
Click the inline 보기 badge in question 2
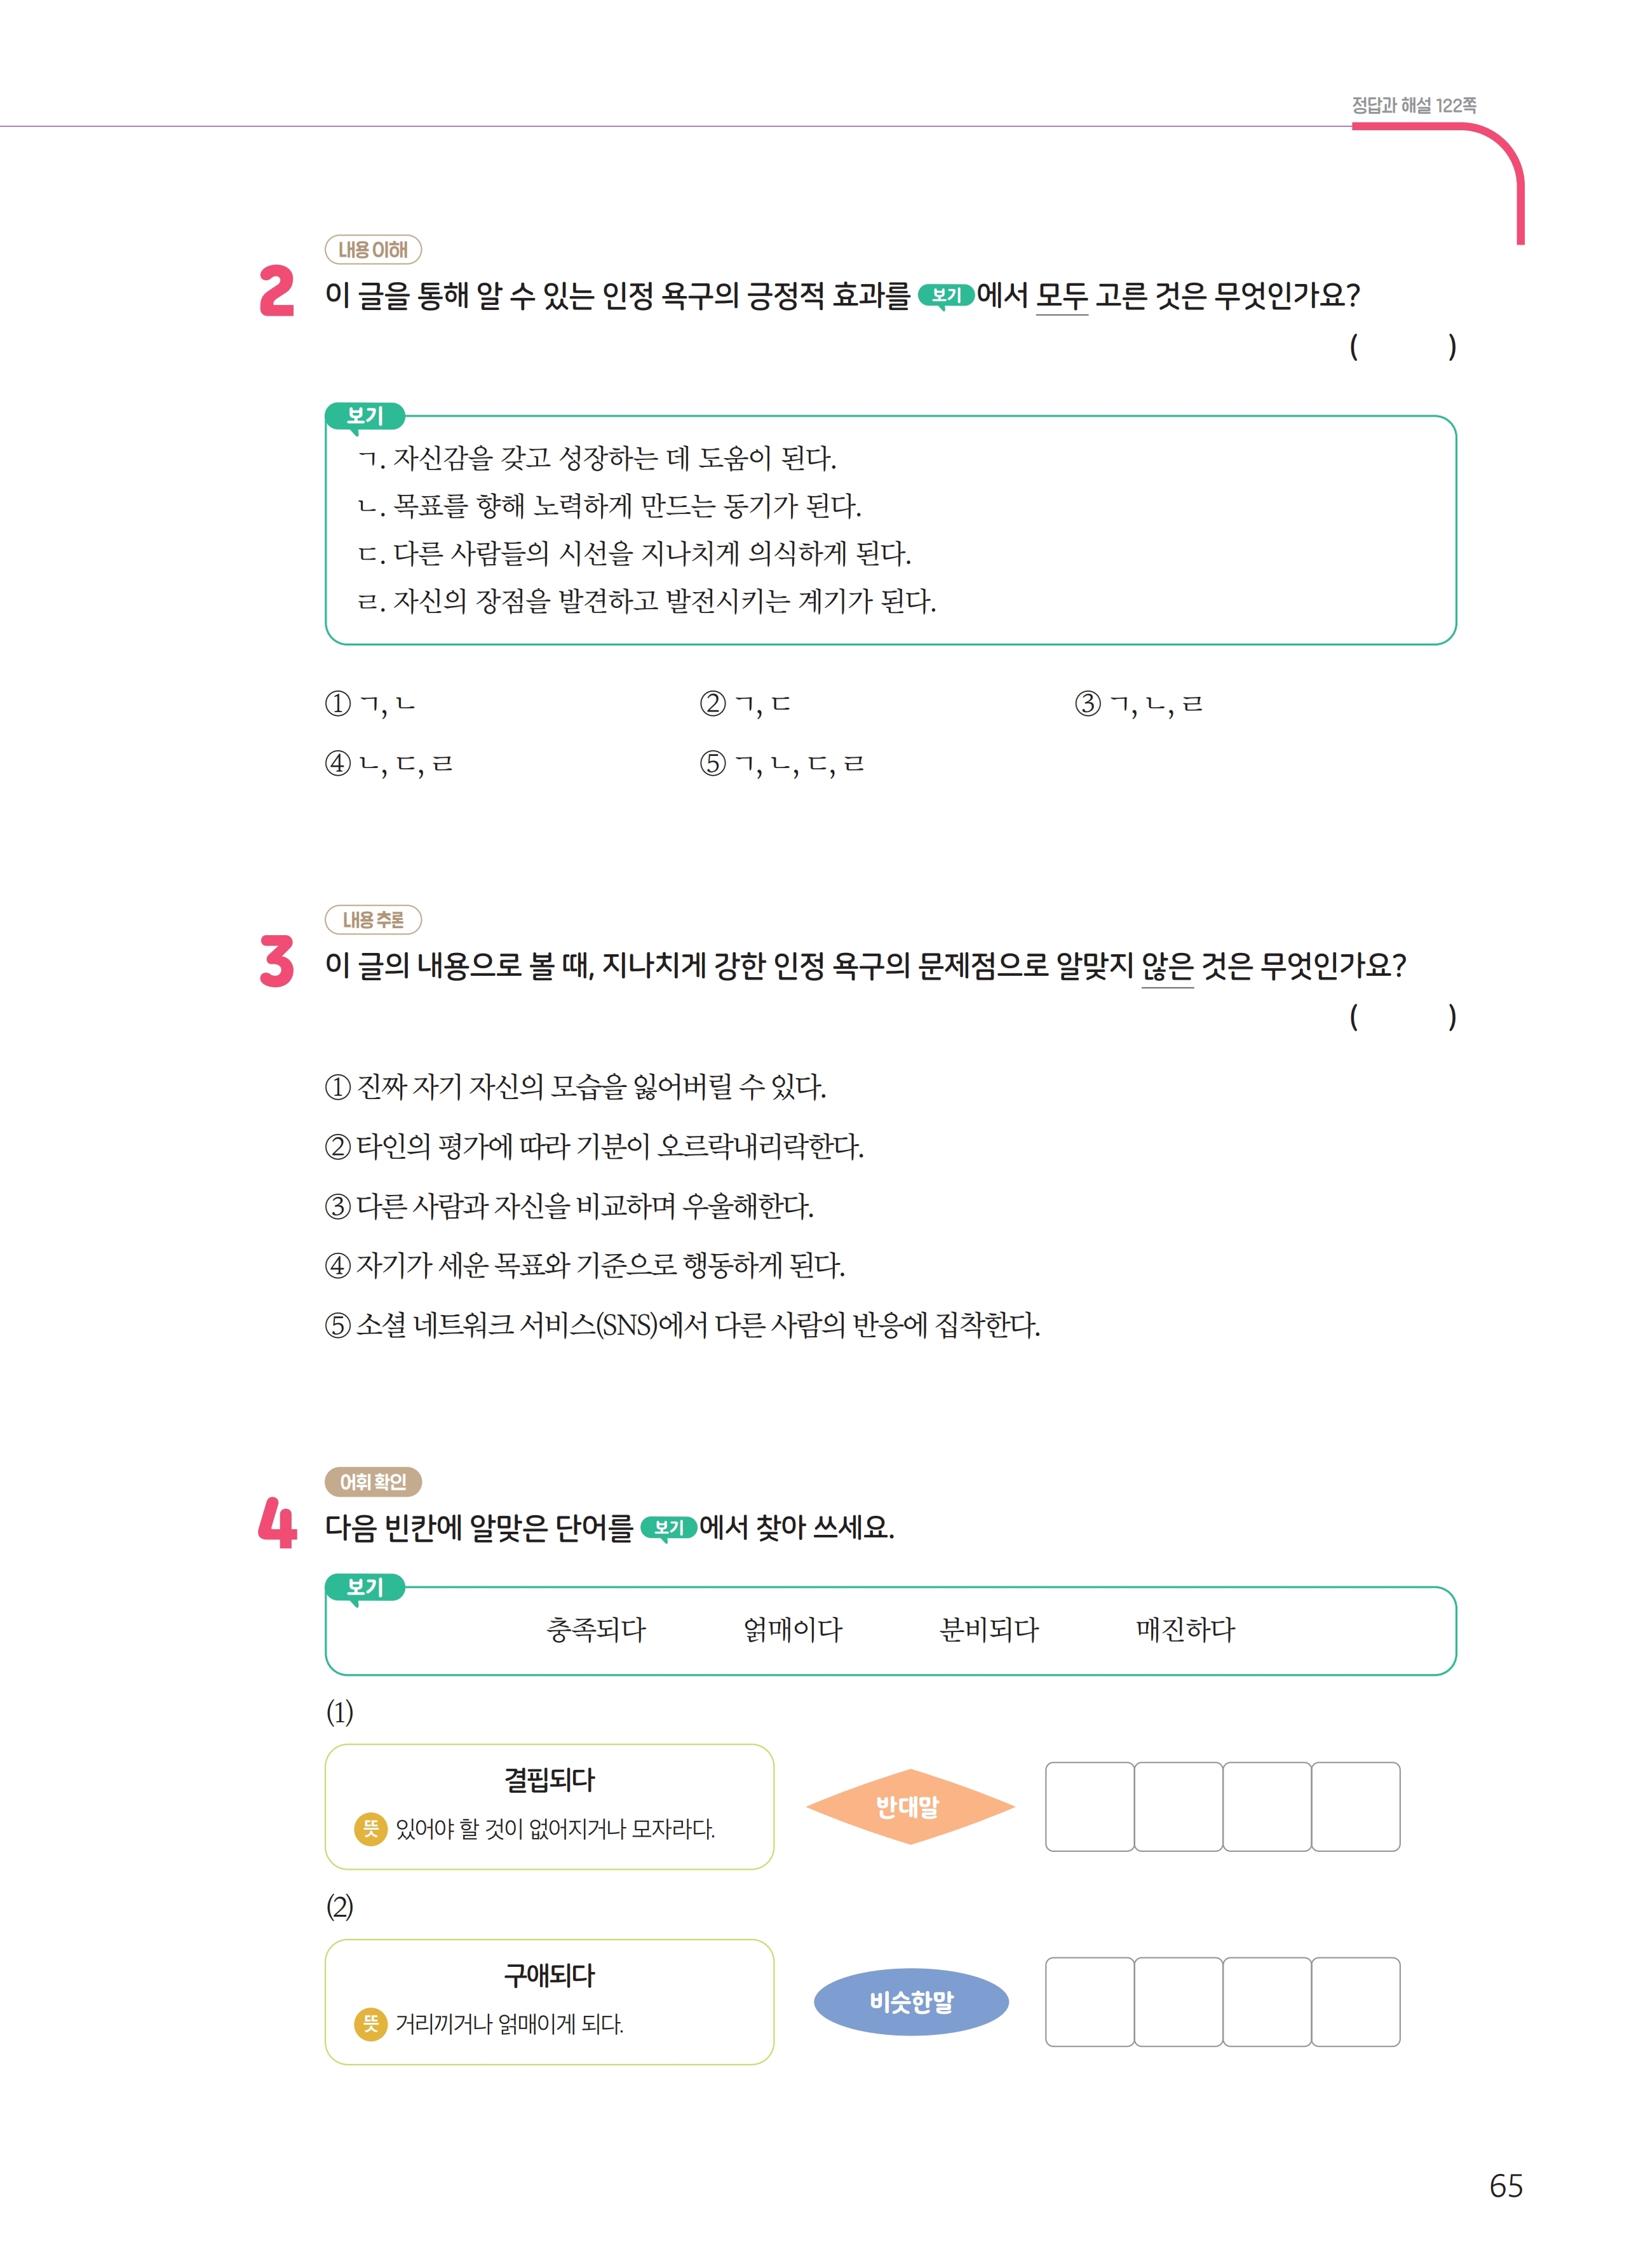coord(945,296)
